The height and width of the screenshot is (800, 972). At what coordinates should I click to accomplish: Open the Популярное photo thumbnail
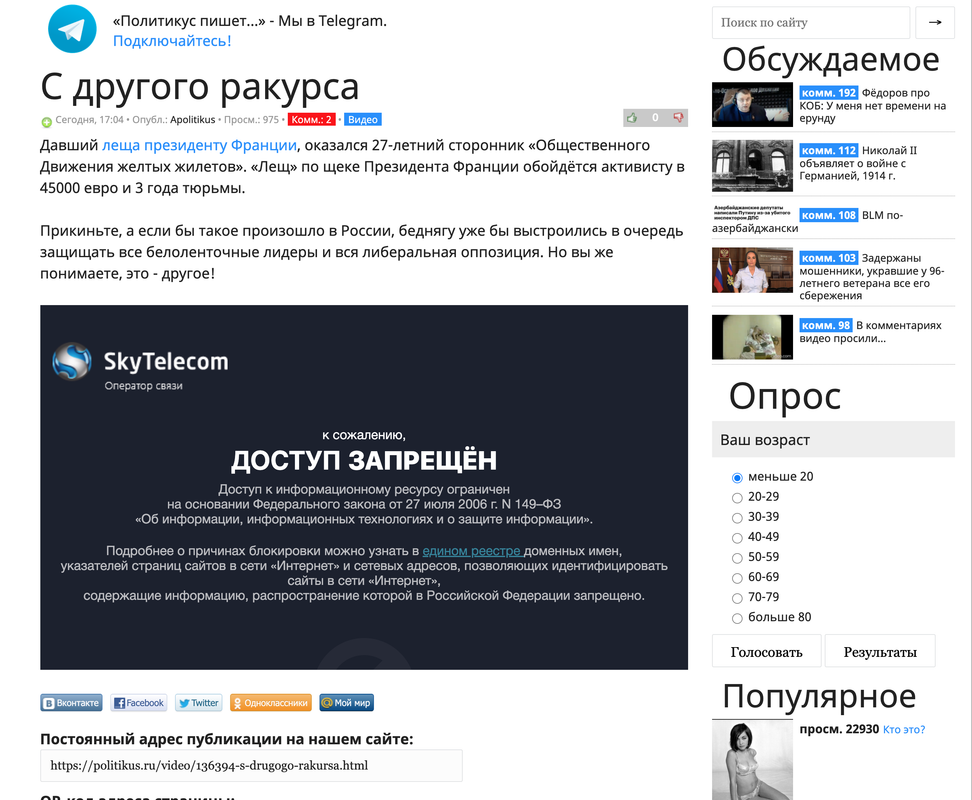coord(752,760)
